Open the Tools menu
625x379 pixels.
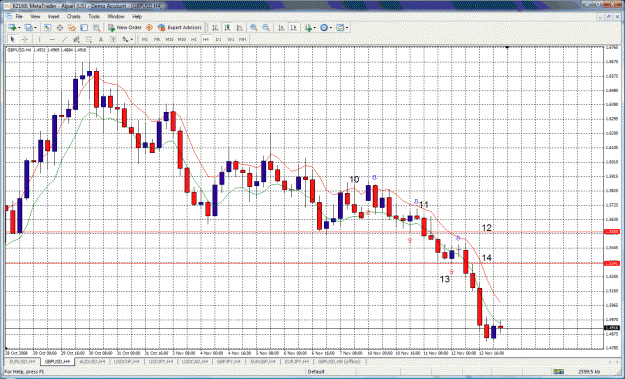pos(94,16)
